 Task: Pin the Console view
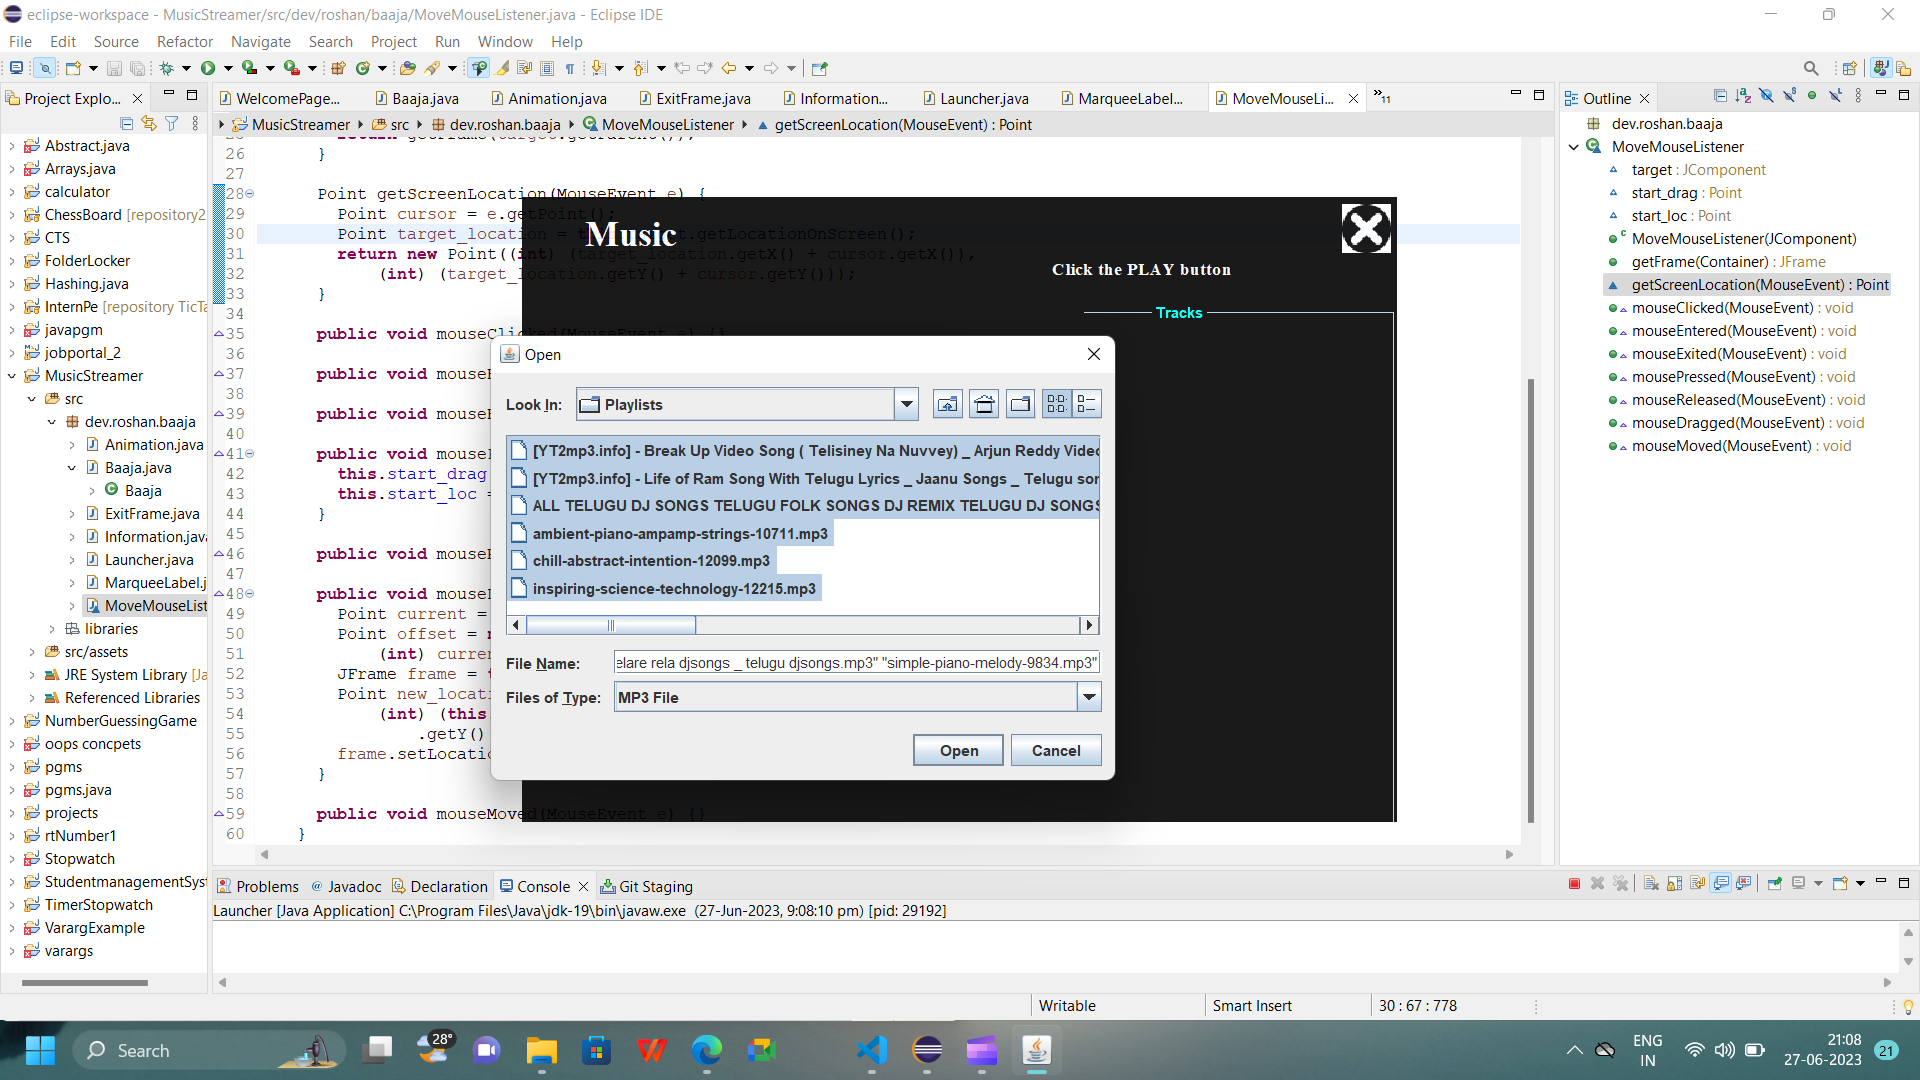1775,884
